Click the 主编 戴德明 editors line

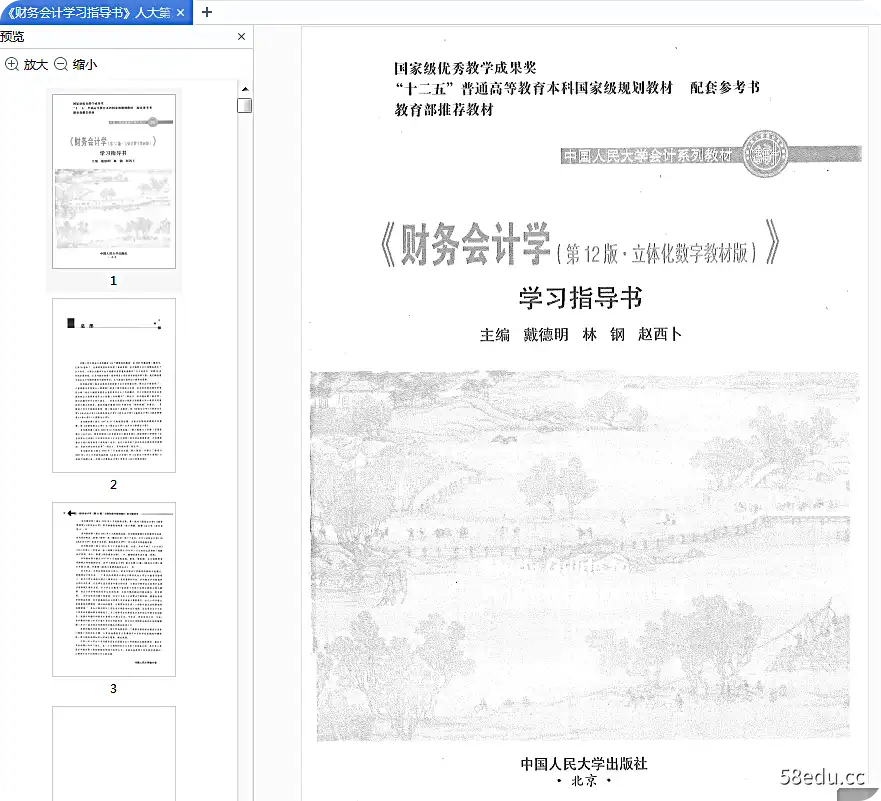click(x=580, y=335)
